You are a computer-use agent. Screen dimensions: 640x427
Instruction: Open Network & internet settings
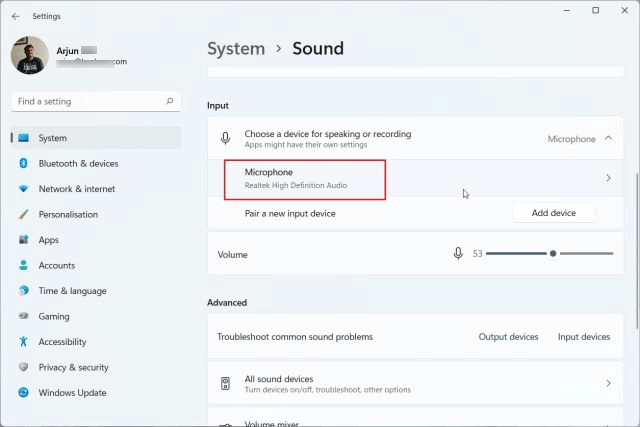[x=76, y=189]
